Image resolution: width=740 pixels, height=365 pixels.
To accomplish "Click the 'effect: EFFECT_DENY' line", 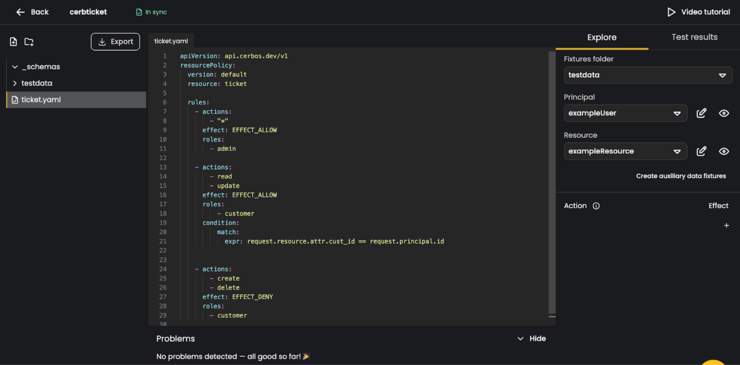I will click(x=238, y=297).
